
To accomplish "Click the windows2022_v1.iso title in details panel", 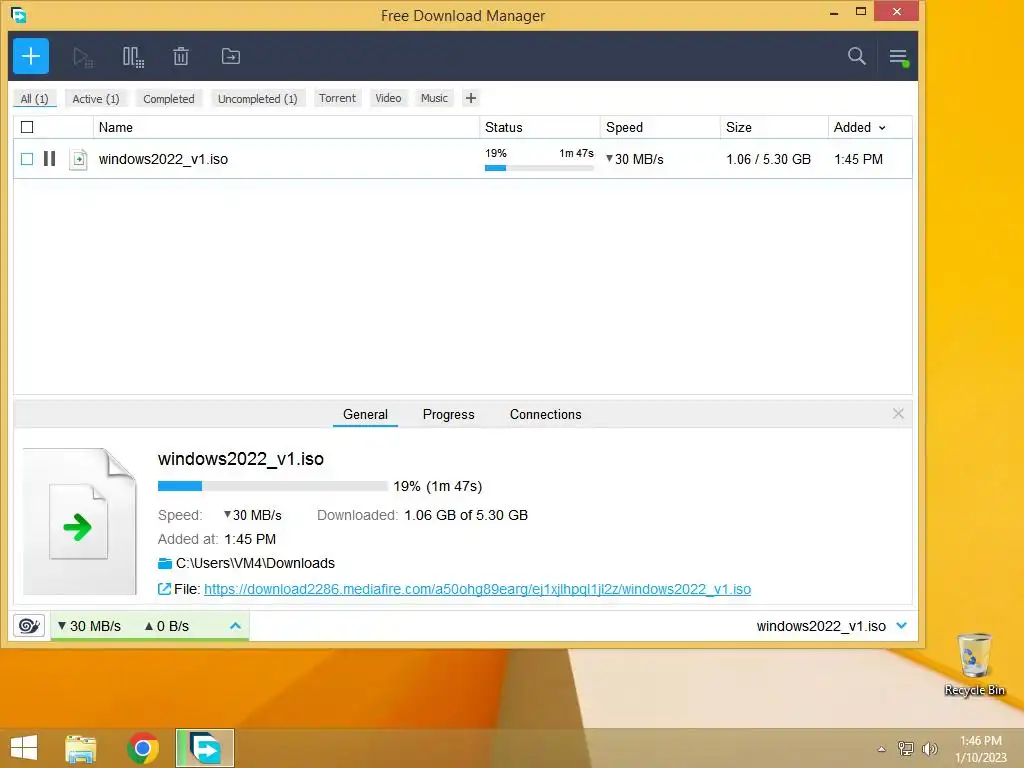I will tap(240, 458).
